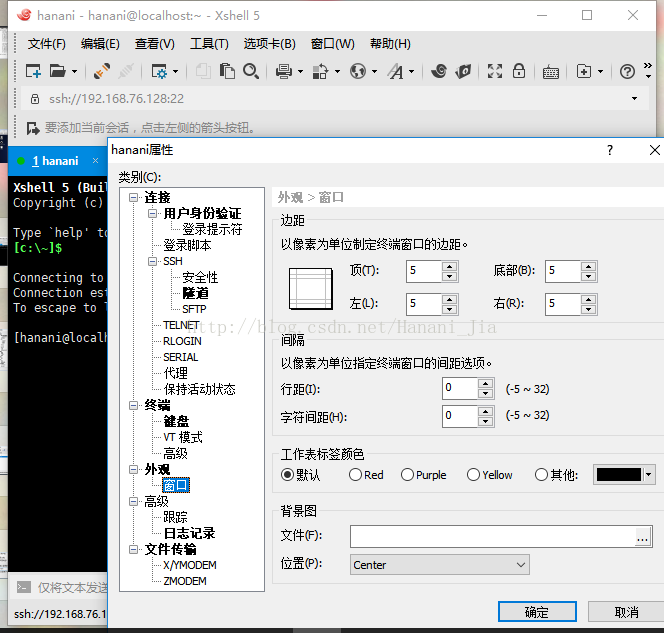Select the Yellow tab color radio button

[x=473, y=475]
